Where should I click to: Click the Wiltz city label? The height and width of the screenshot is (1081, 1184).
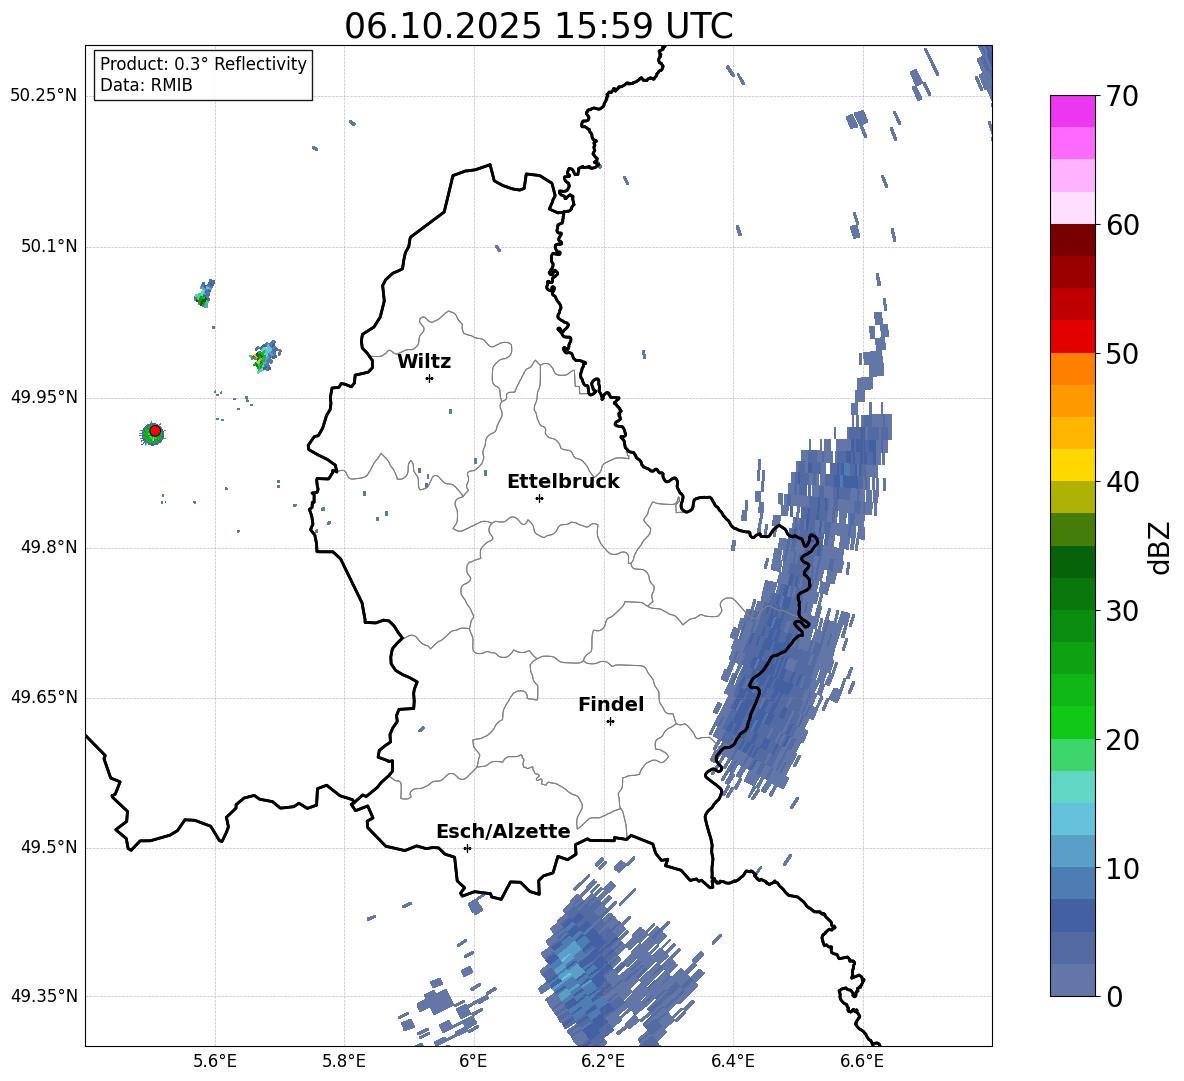[424, 362]
